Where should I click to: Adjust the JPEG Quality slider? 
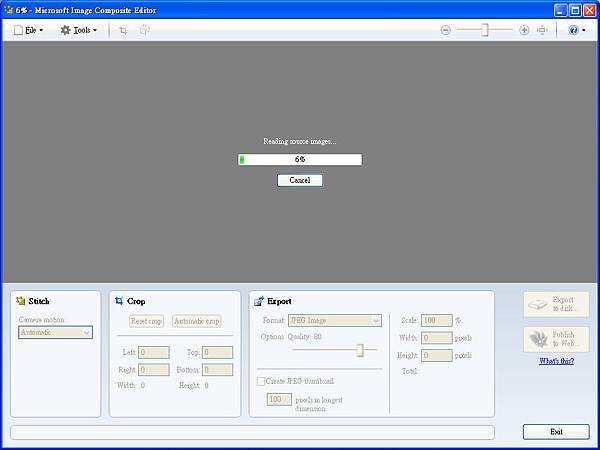click(360, 350)
